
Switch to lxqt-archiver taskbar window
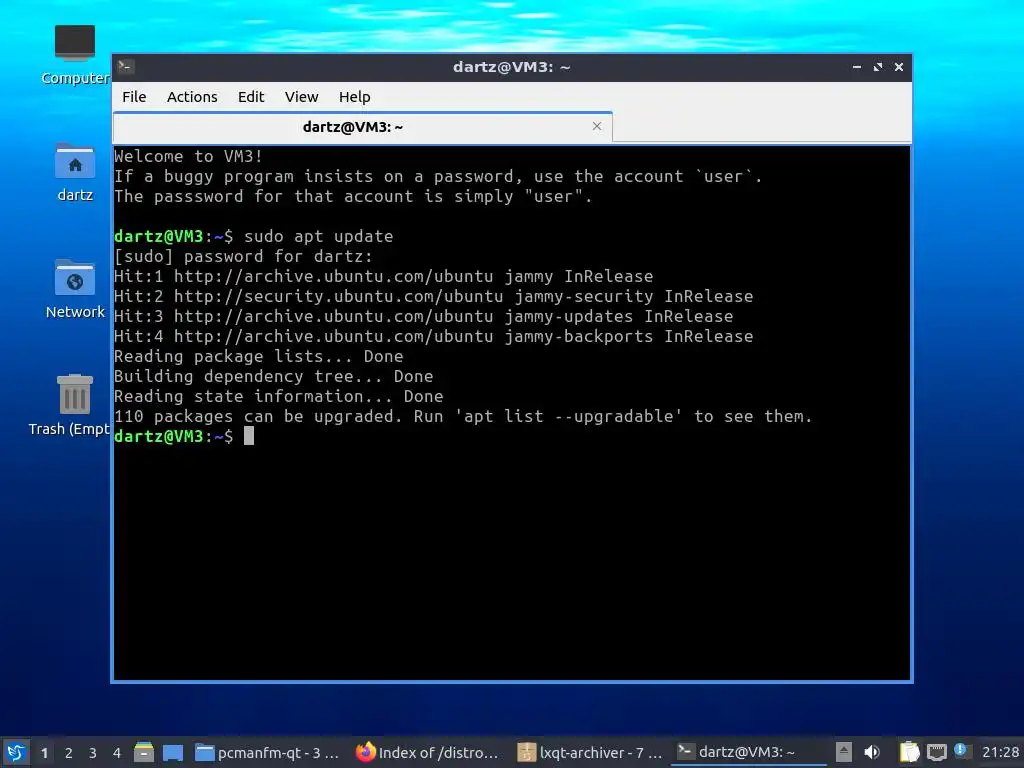tap(590, 752)
